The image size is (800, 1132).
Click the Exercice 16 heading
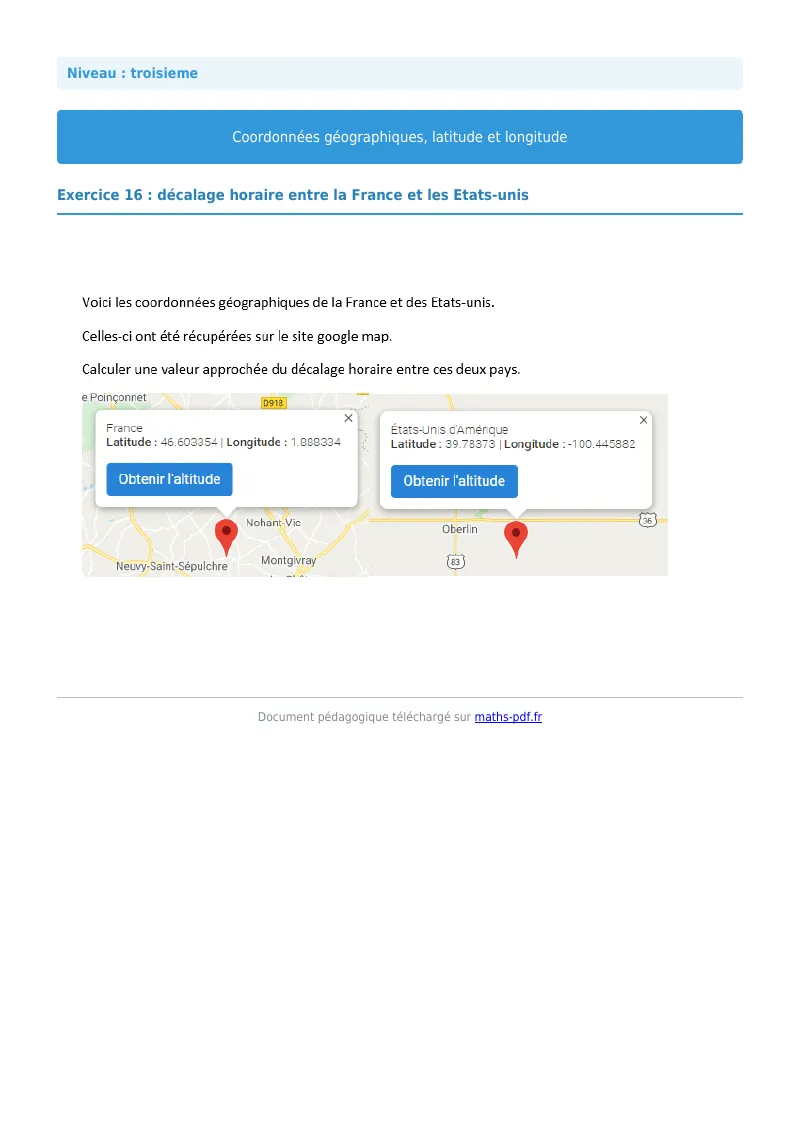coord(292,195)
